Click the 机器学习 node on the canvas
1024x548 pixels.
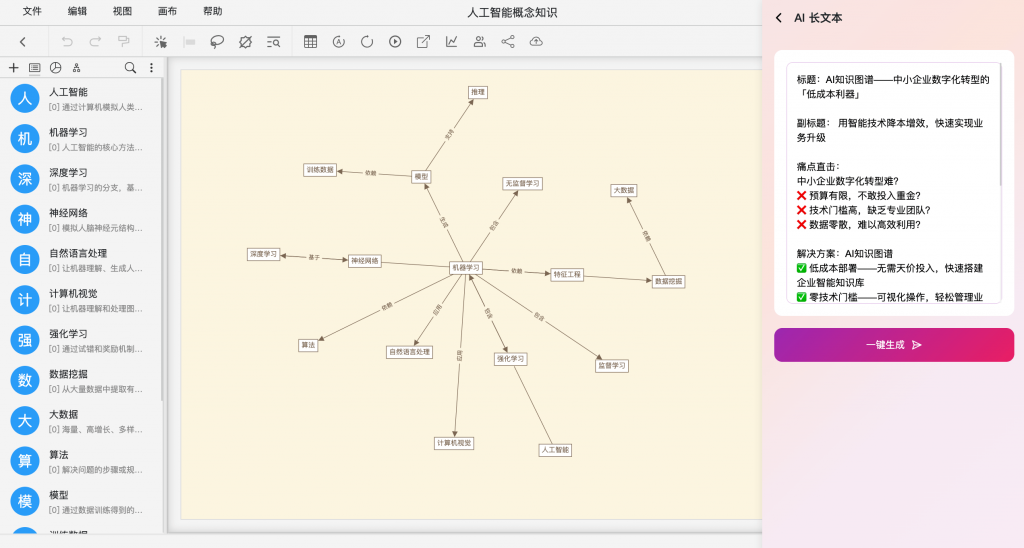(466, 268)
